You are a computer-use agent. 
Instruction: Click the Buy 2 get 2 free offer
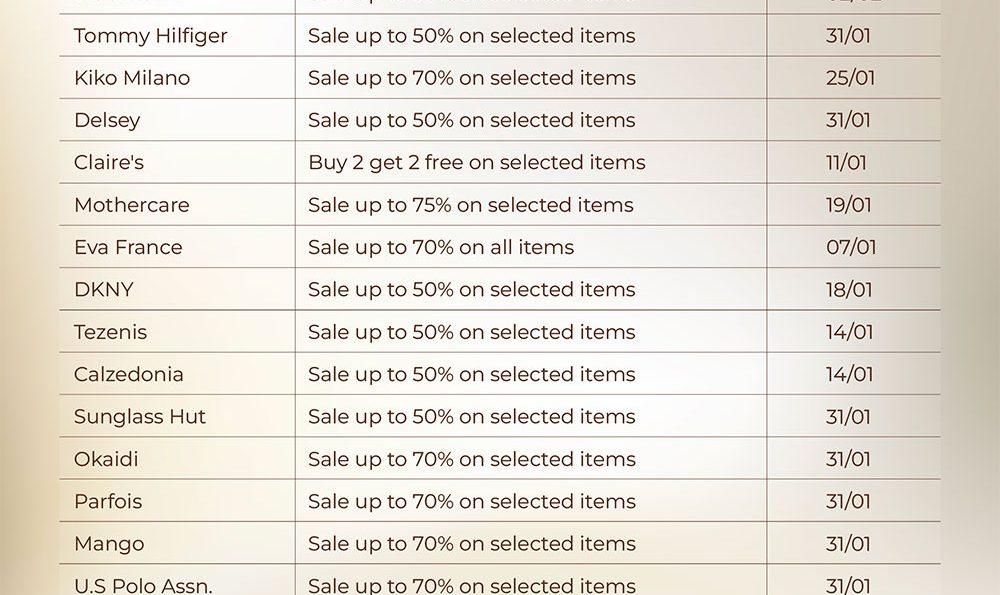[477, 162]
